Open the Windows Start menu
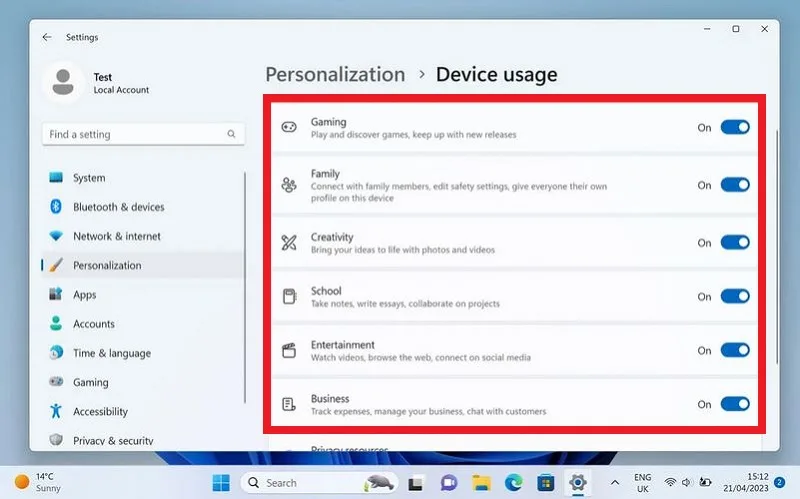The width and height of the screenshot is (800, 499). click(x=221, y=482)
